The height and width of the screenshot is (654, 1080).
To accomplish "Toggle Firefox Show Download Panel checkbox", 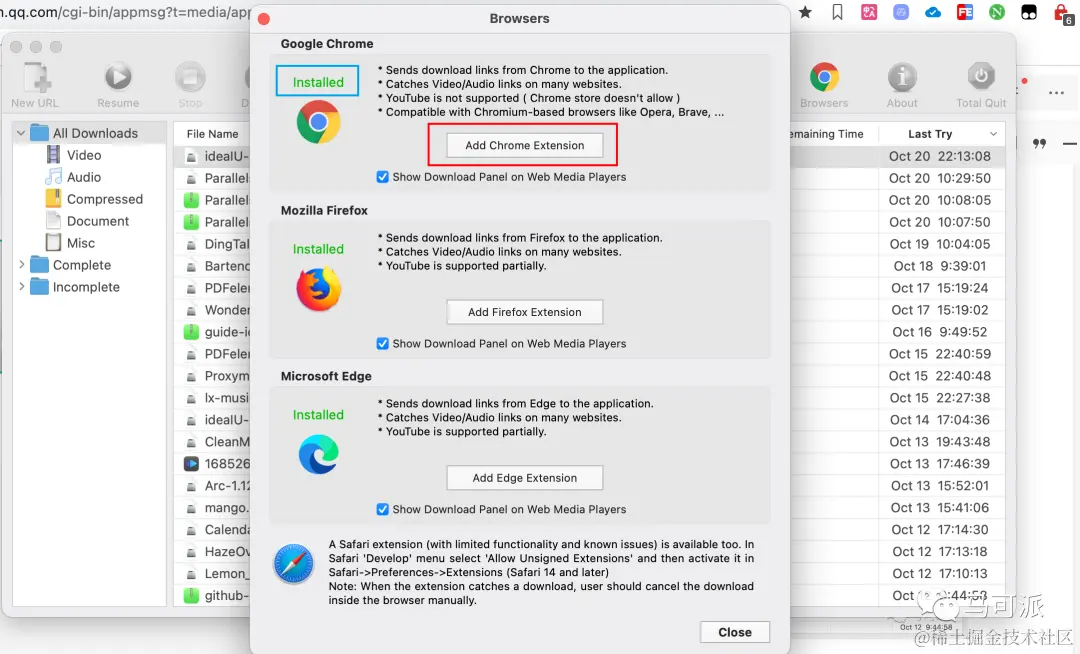I will (382, 344).
